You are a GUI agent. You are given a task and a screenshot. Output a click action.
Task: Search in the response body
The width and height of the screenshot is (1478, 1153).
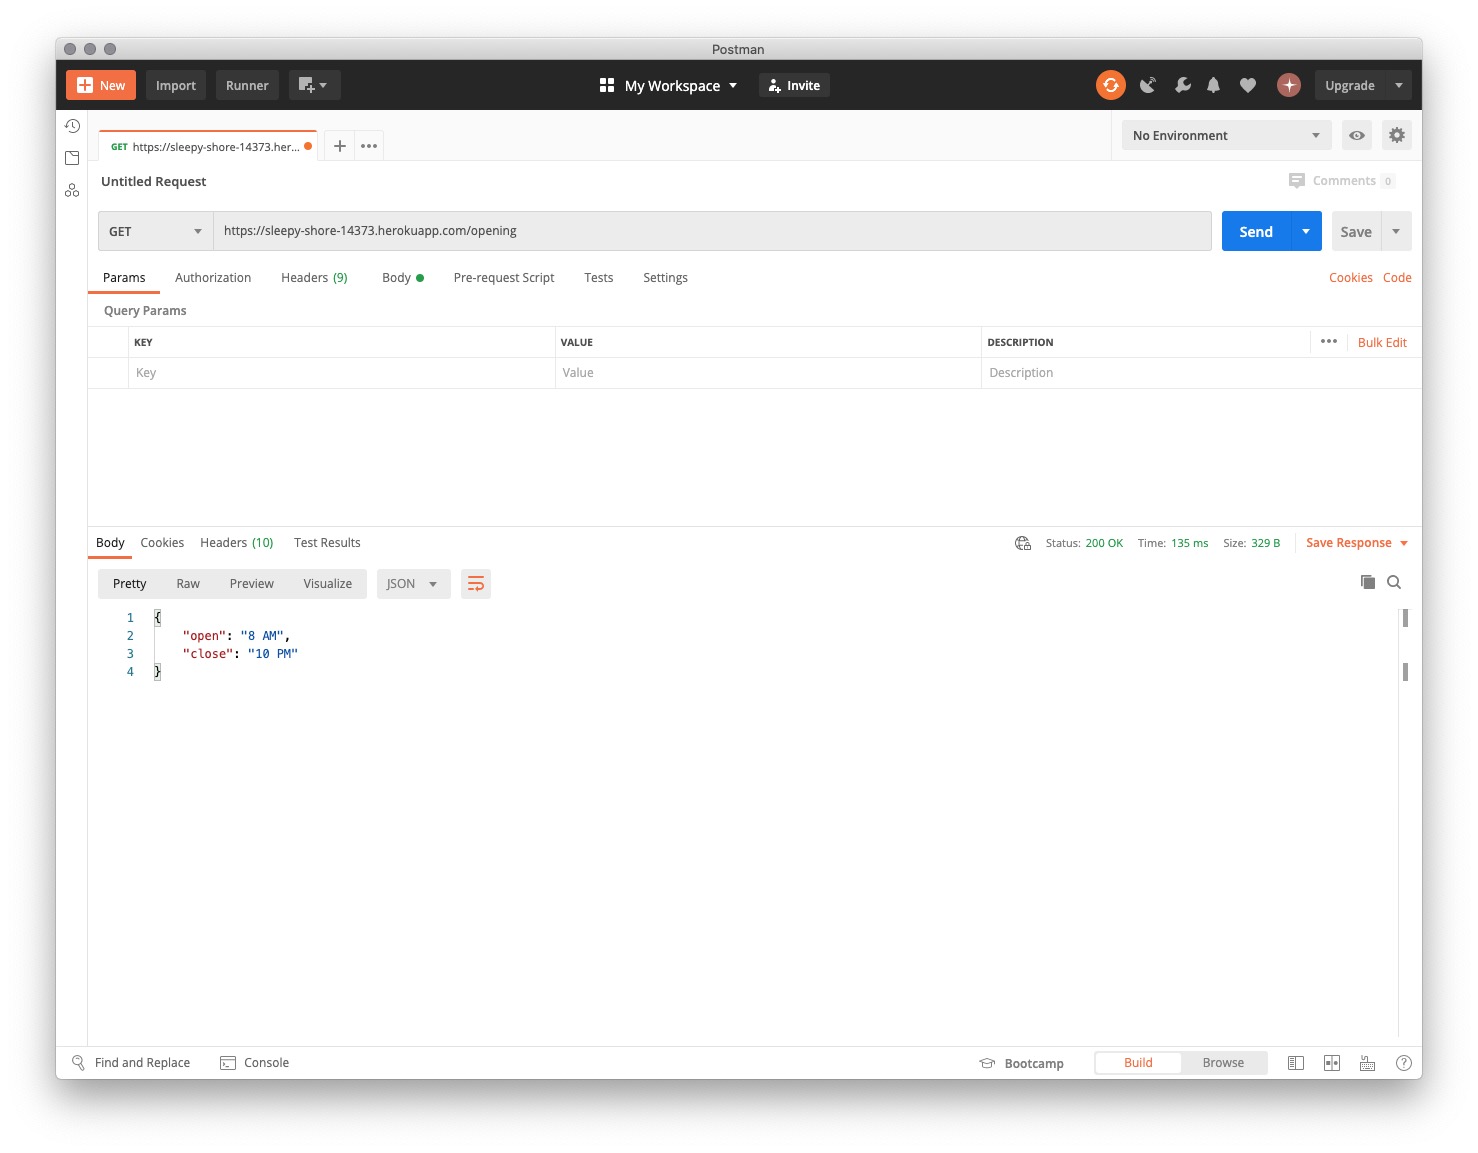tap(1394, 582)
